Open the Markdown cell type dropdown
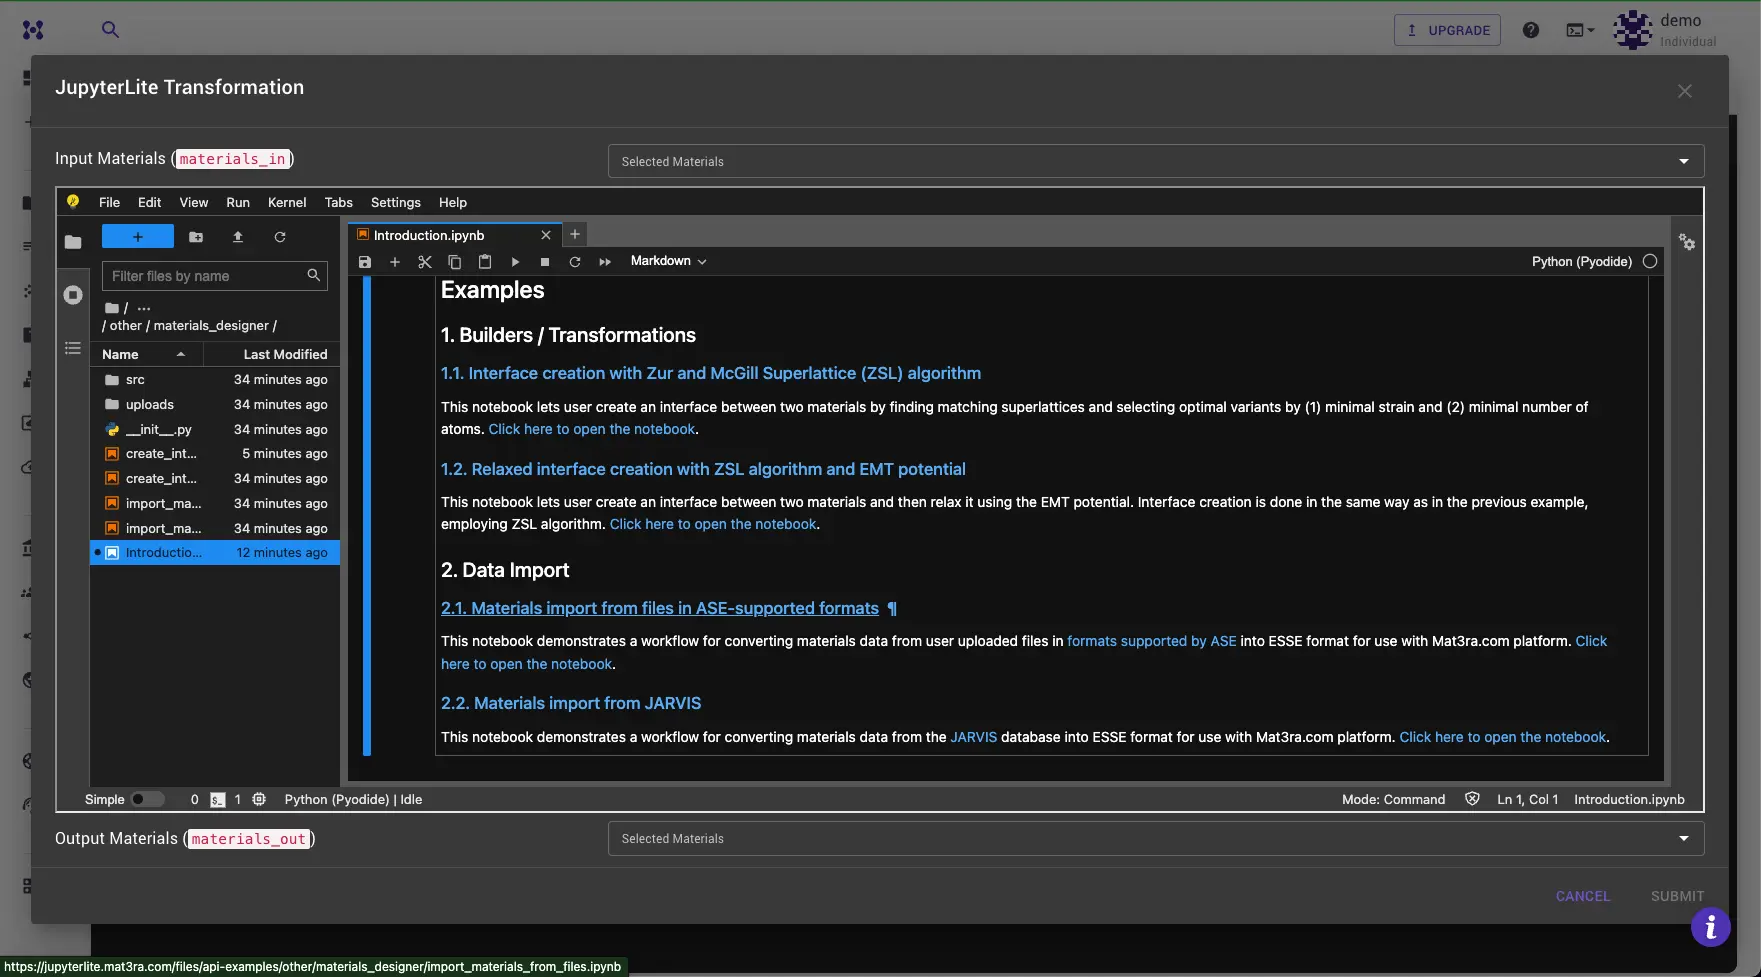Screen dimensions: 1761x977 [x=668, y=261]
